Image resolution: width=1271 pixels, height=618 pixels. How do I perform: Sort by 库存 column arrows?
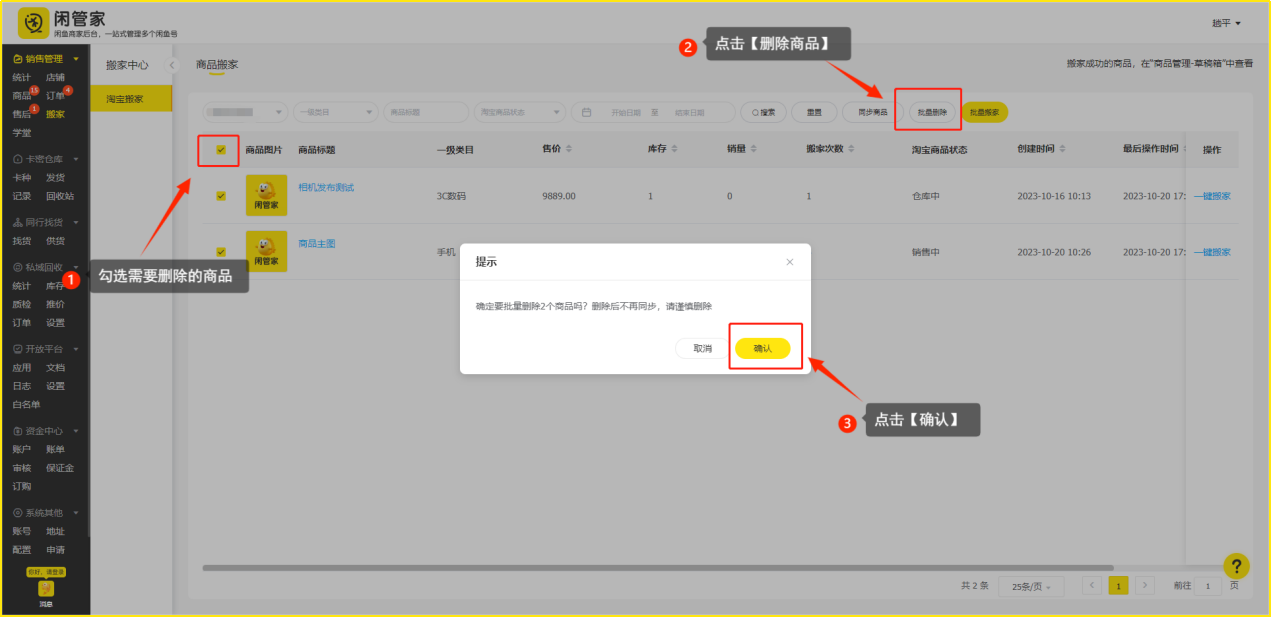pyautogui.click(x=674, y=149)
